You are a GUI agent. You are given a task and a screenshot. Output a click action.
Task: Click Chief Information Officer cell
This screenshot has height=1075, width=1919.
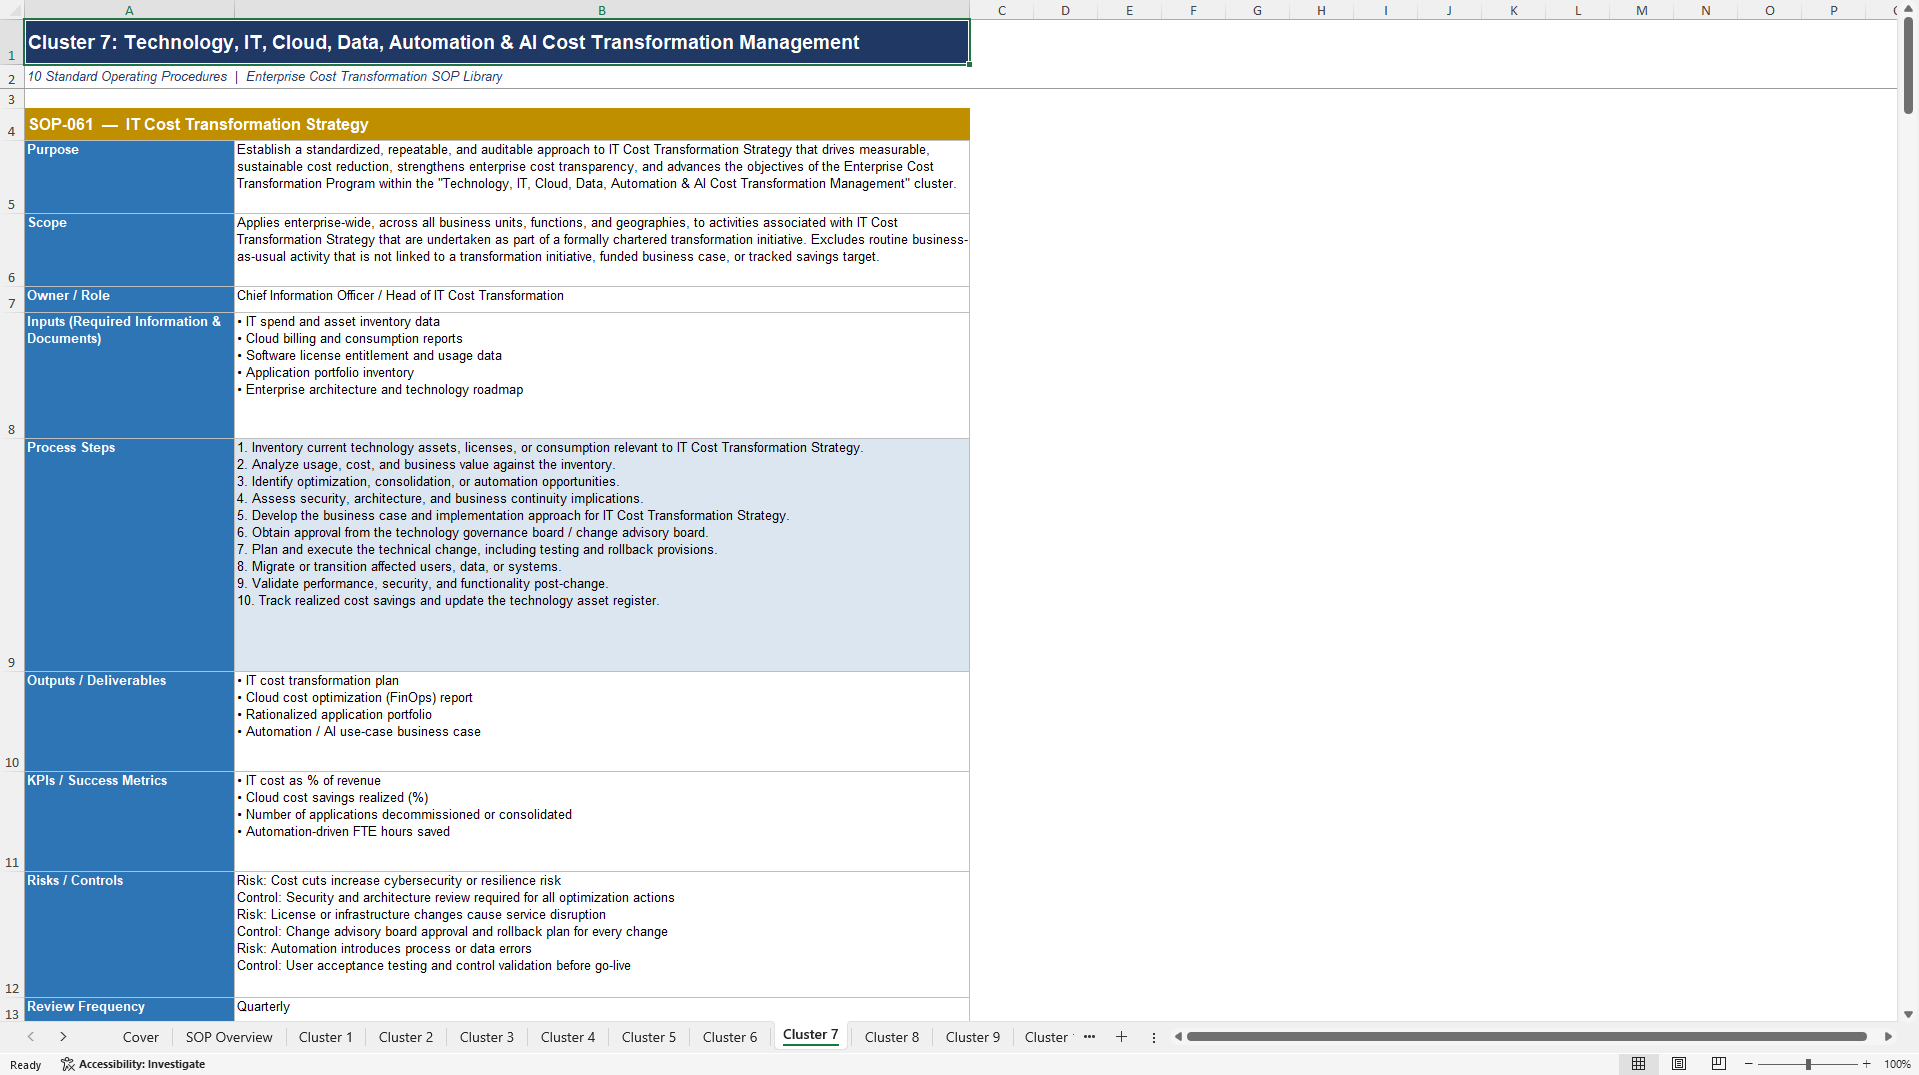point(602,299)
